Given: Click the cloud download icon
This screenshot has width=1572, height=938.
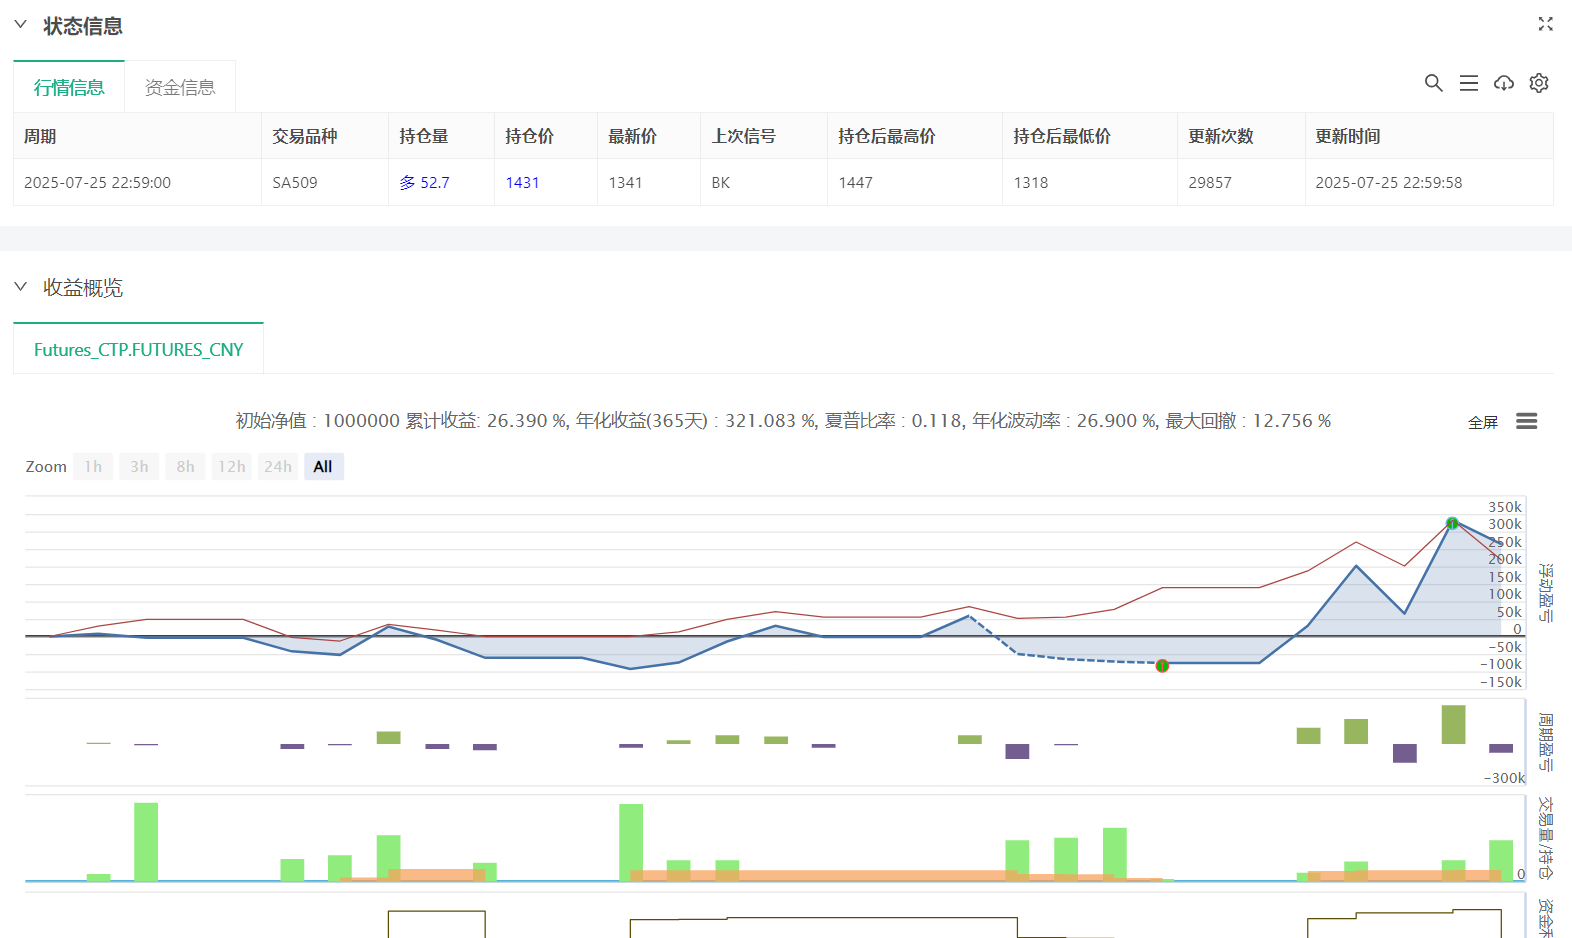Looking at the screenshot, I should point(1503,83).
